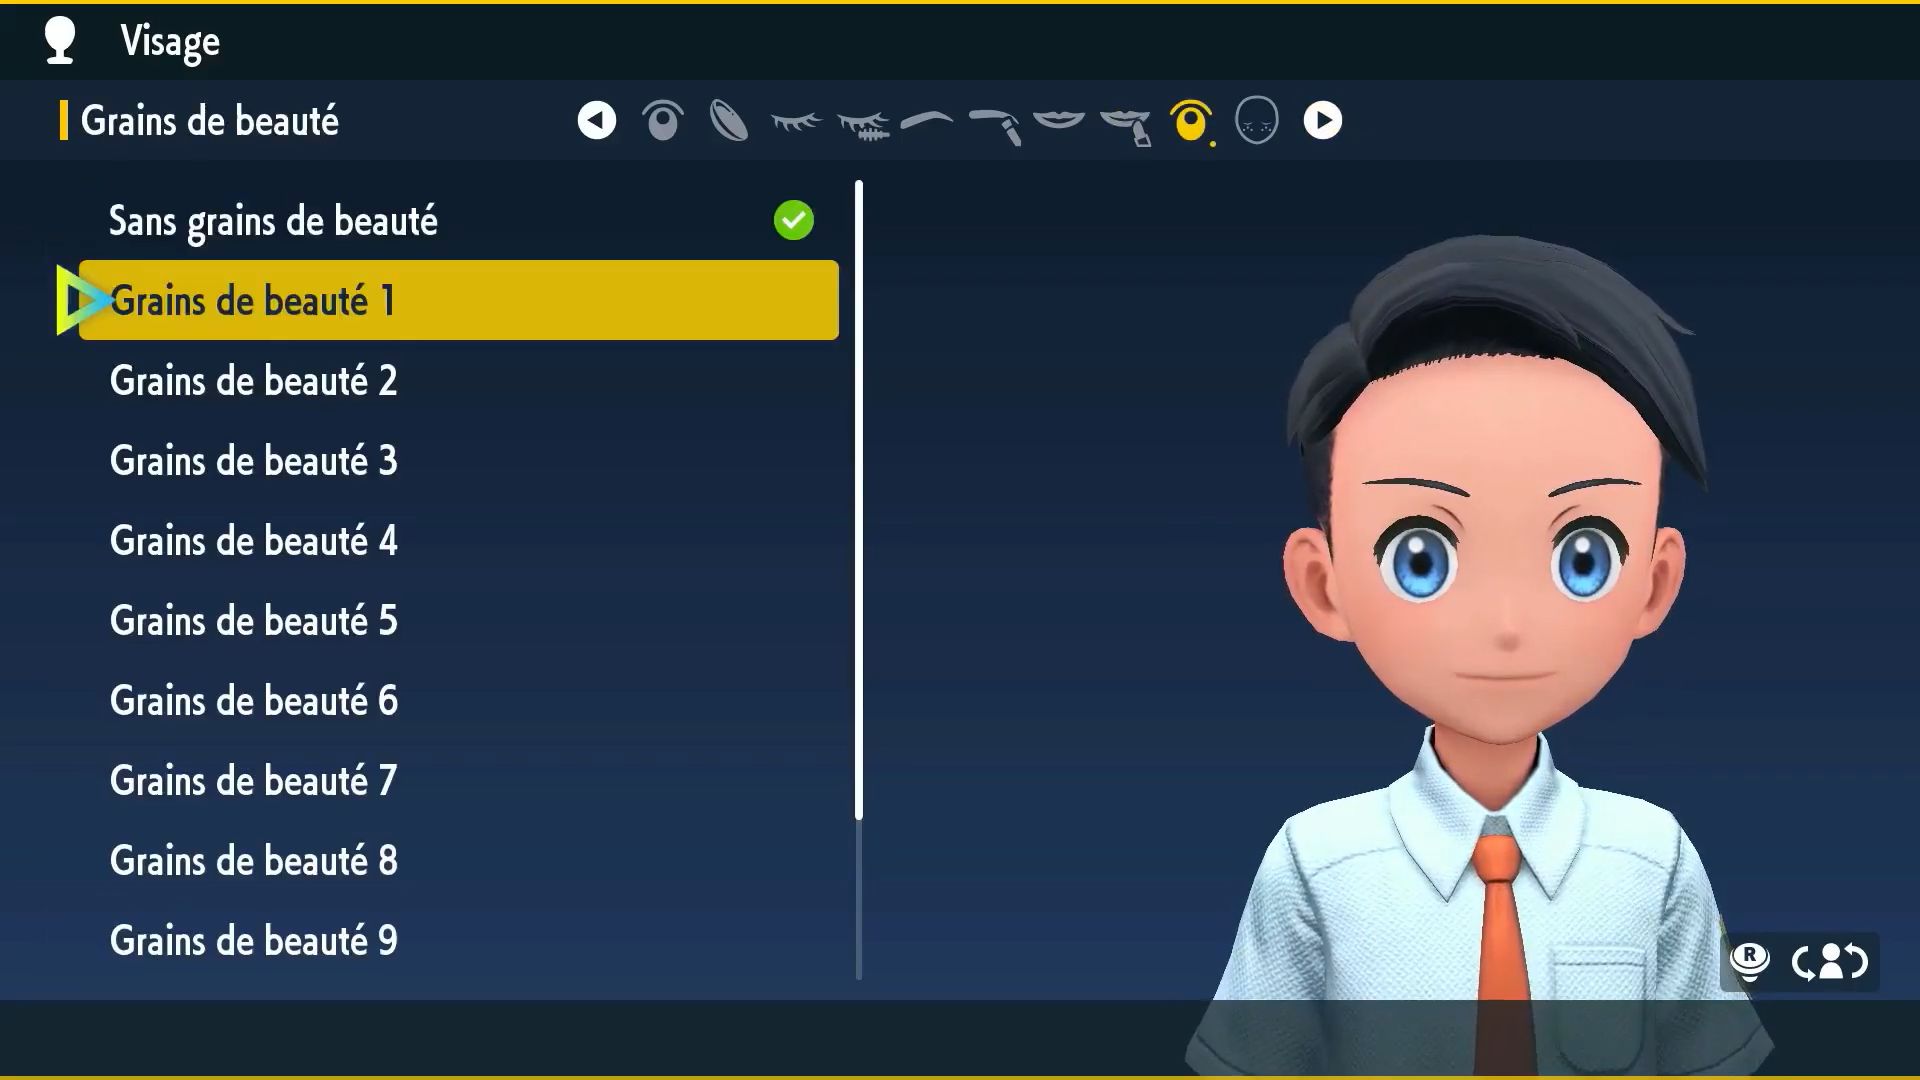Open the freckles face category icon
The image size is (1920, 1080).
click(1257, 121)
